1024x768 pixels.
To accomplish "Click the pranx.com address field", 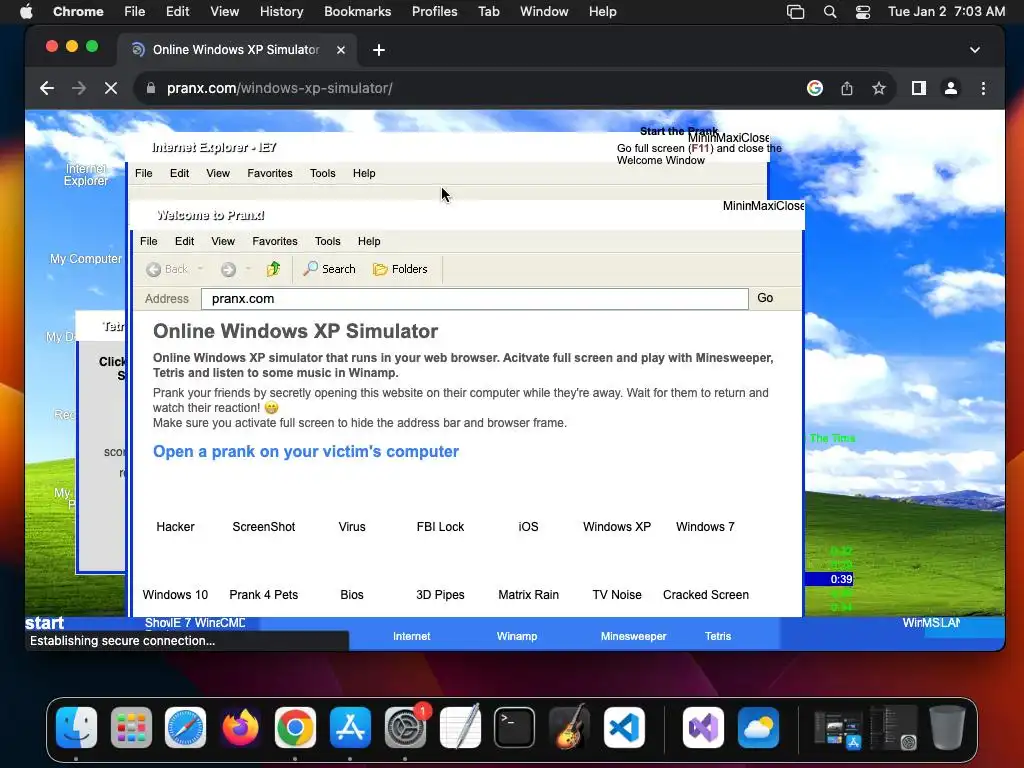I will click(x=475, y=299).
